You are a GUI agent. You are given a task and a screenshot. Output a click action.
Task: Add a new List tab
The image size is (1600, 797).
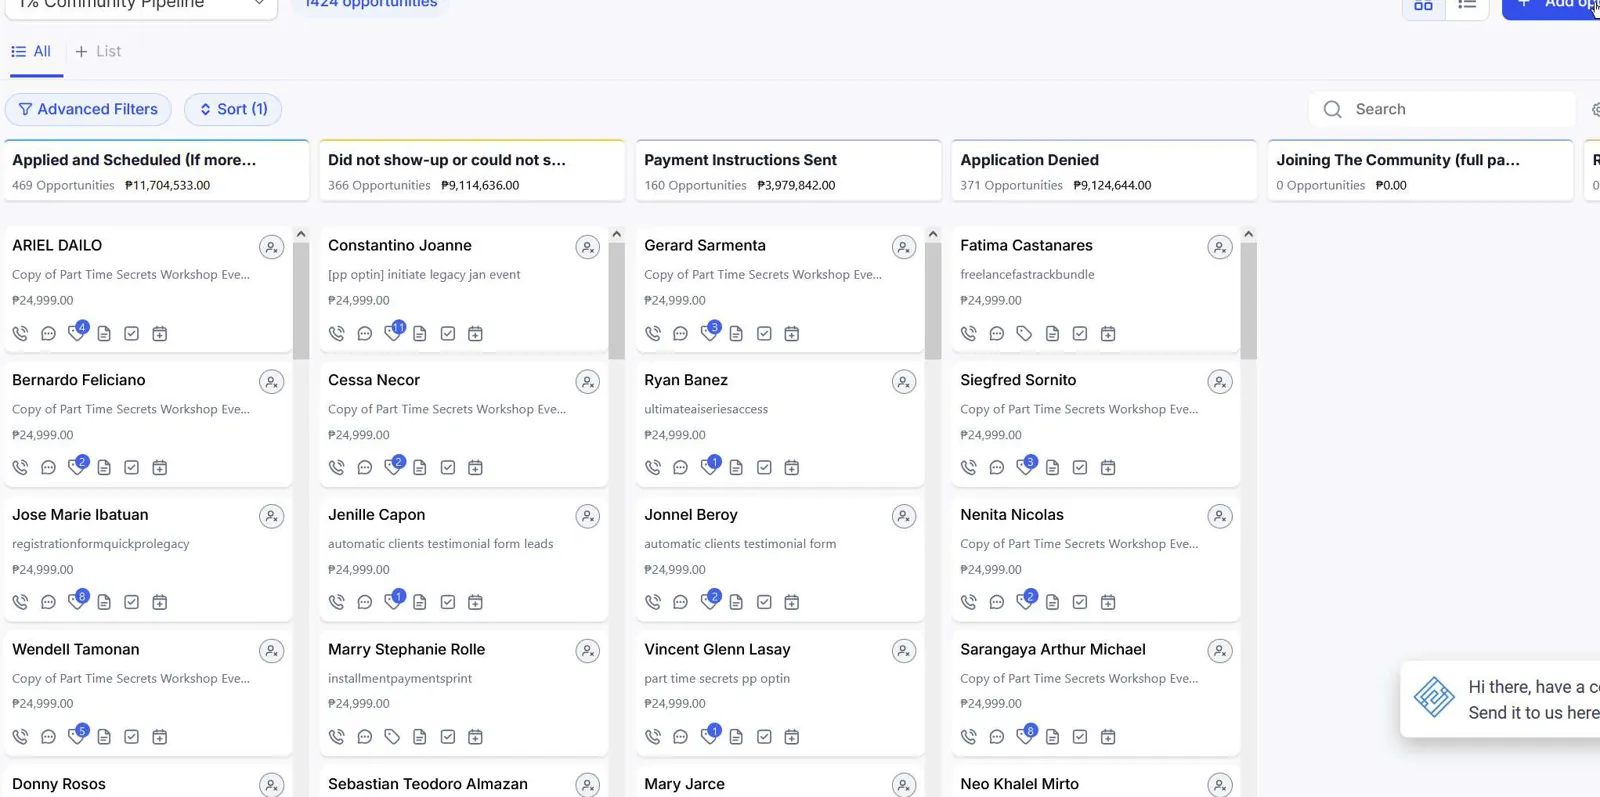[x=98, y=52]
